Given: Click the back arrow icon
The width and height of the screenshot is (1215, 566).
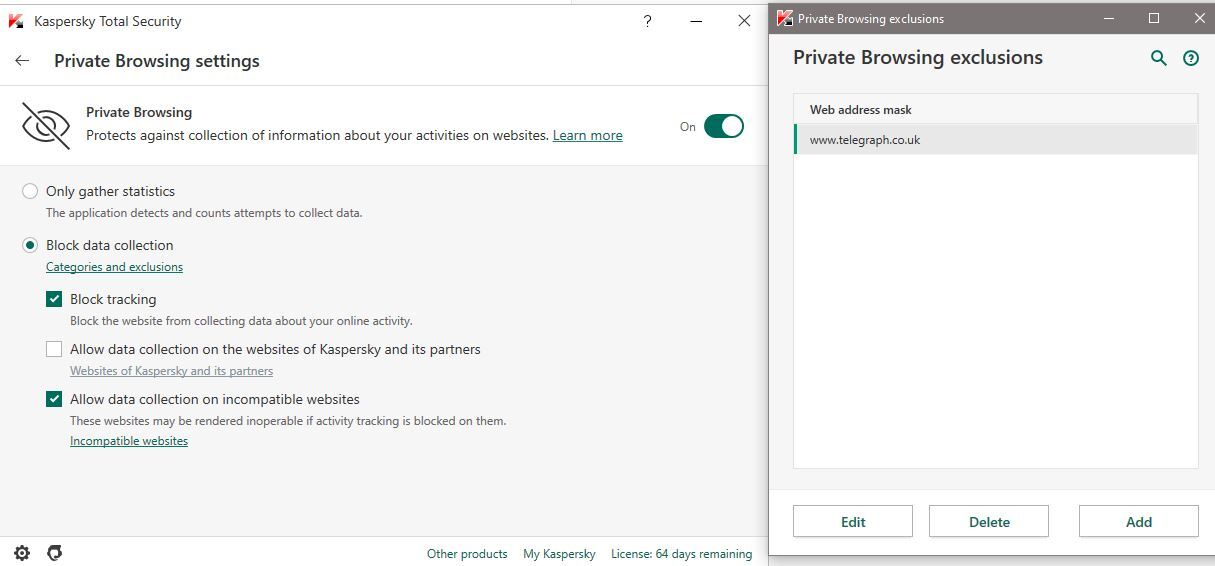Looking at the screenshot, I should [x=22, y=61].
